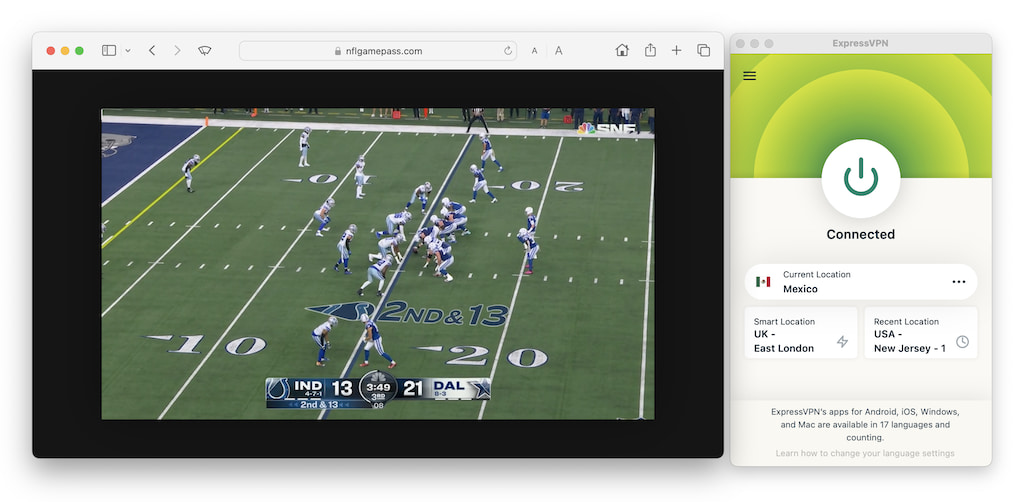
Task: Click the ExpressVPN window title
Action: tap(860, 44)
